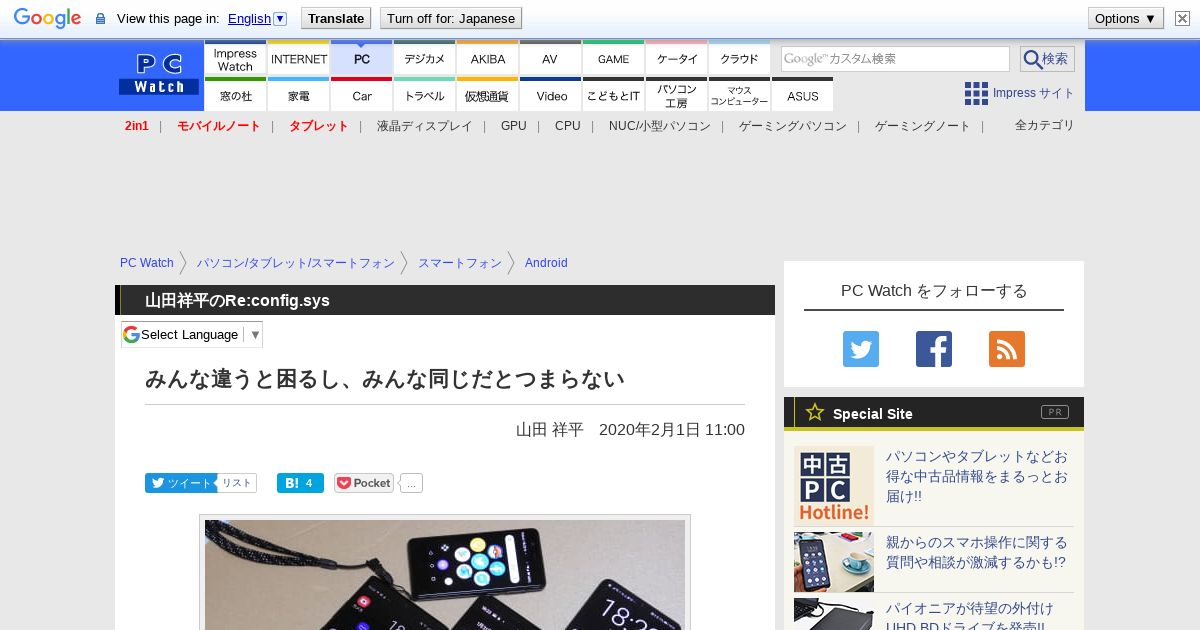Save article to Pocket
The height and width of the screenshot is (630, 1200).
point(364,483)
